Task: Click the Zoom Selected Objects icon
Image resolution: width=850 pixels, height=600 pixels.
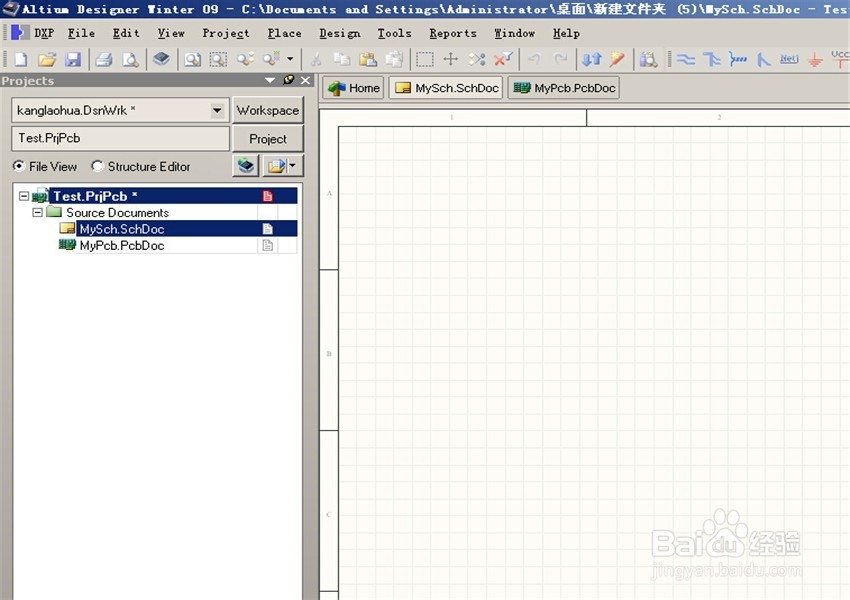Action: (245, 59)
